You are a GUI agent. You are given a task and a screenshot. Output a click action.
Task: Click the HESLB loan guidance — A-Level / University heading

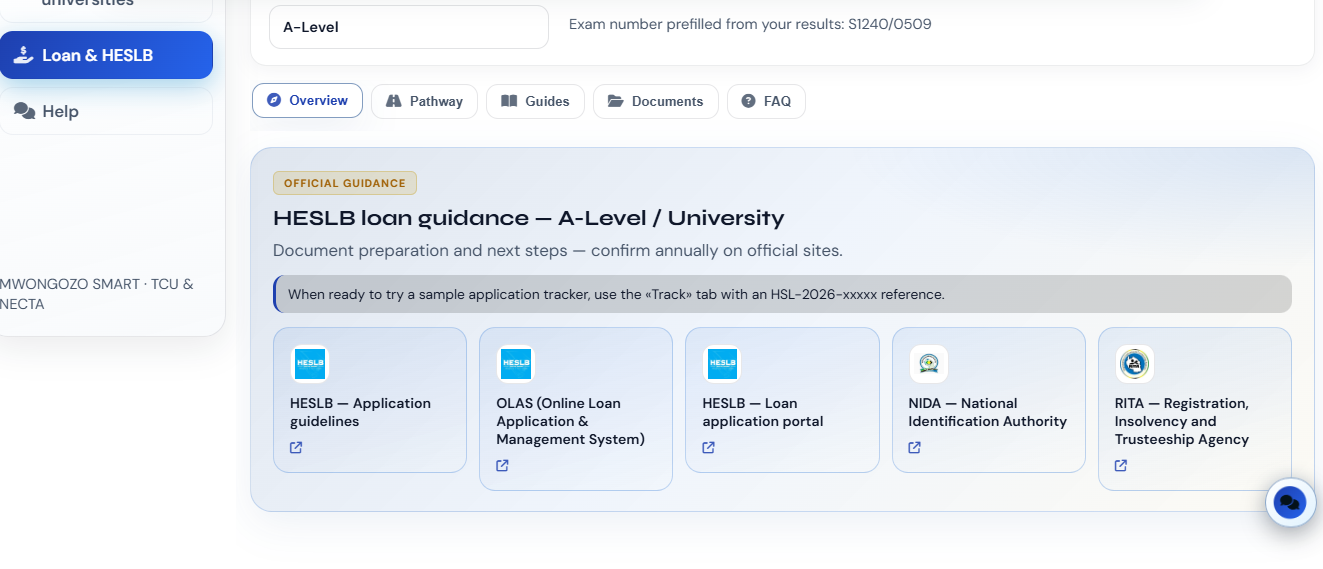point(529,218)
